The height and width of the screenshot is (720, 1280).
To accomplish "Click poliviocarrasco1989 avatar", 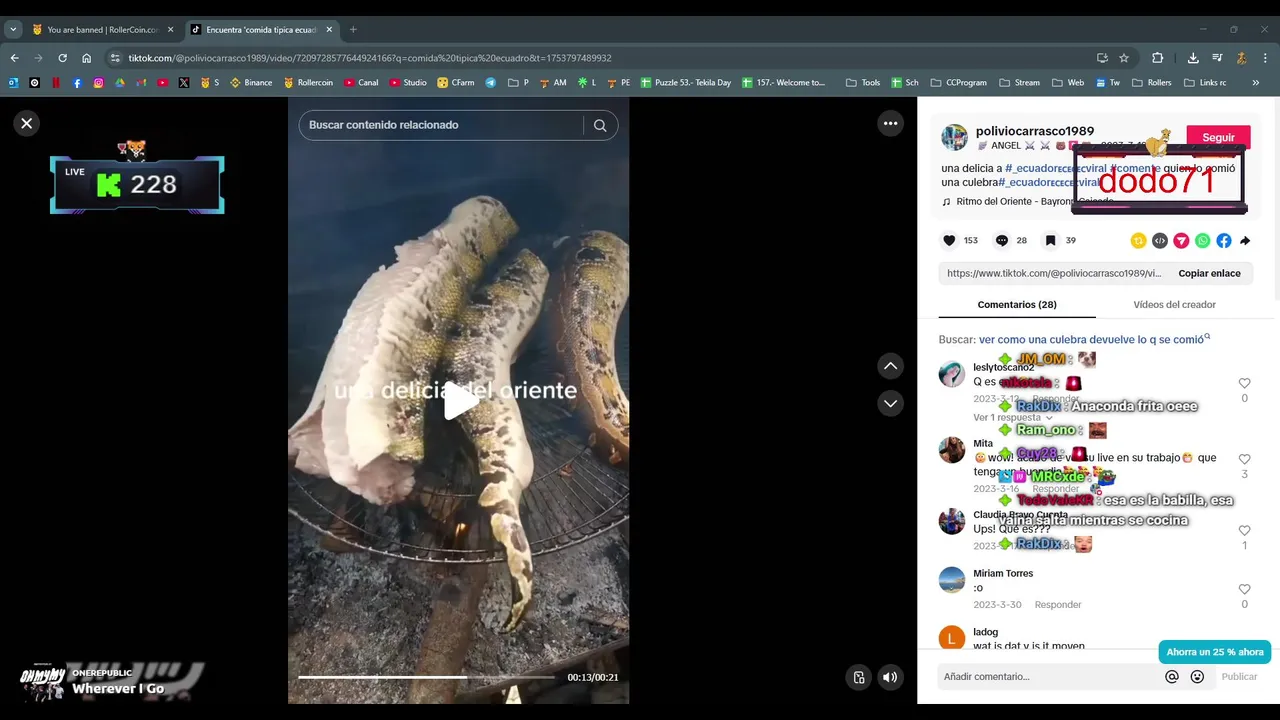I will point(954,138).
